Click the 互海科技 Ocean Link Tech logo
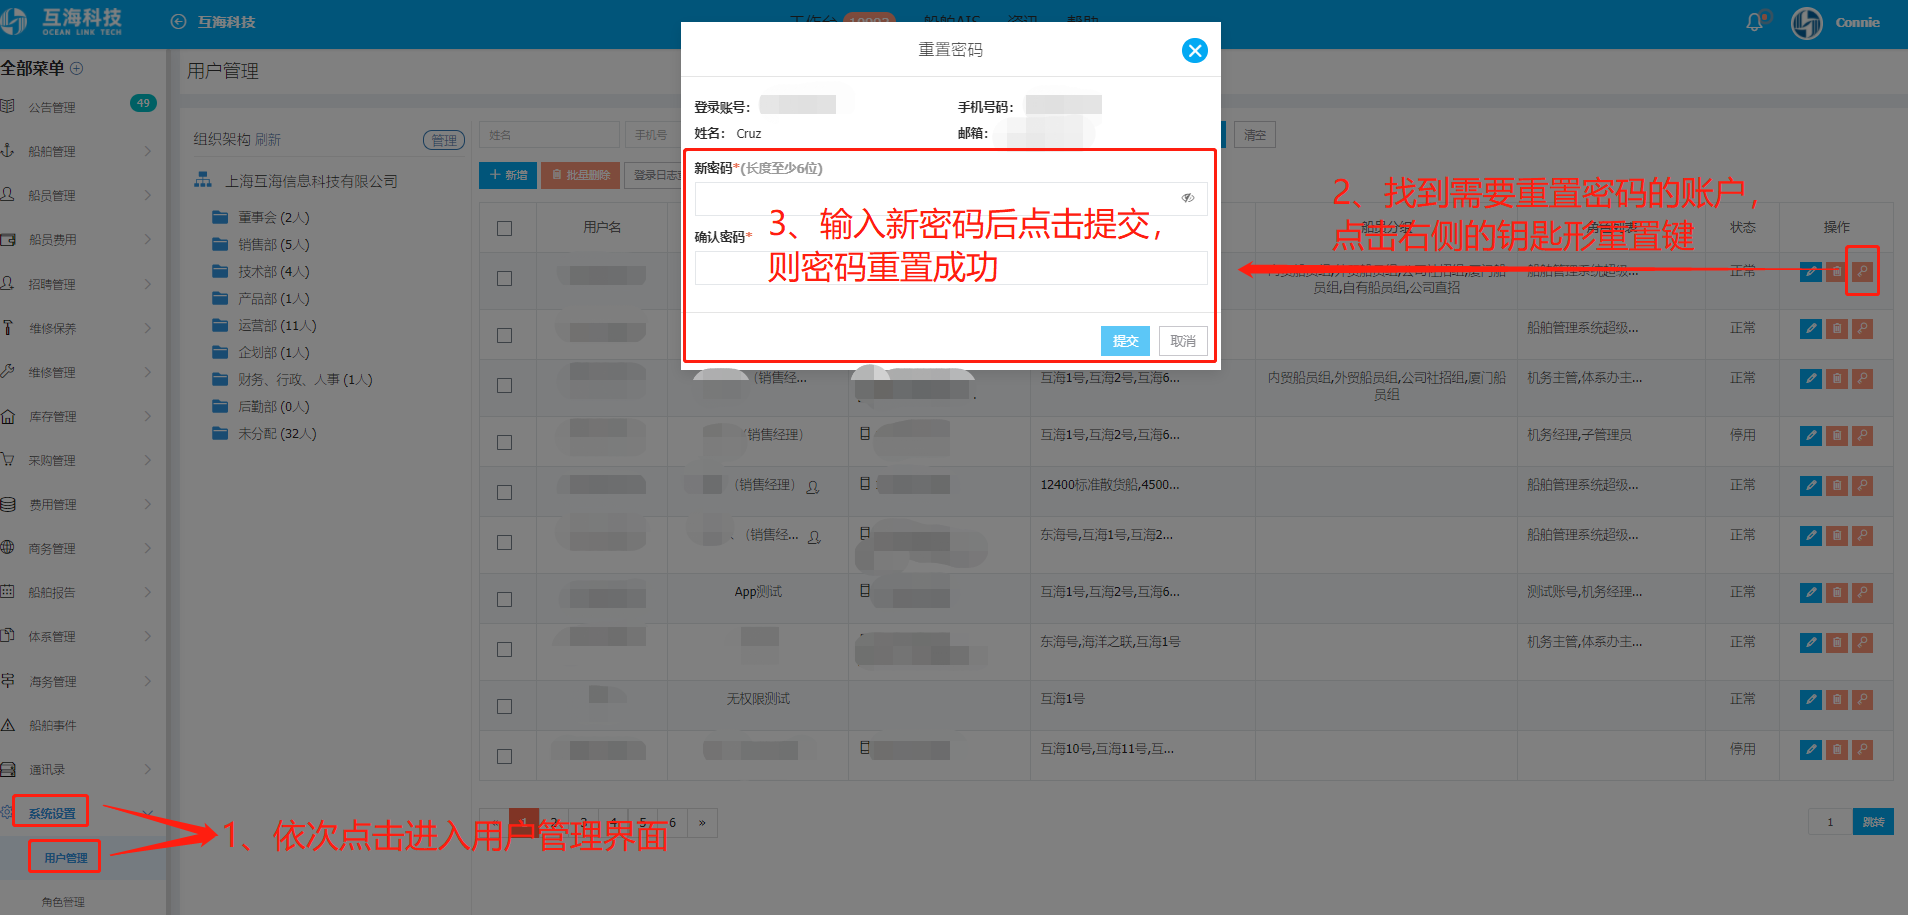The width and height of the screenshot is (1908, 915). pos(62,22)
